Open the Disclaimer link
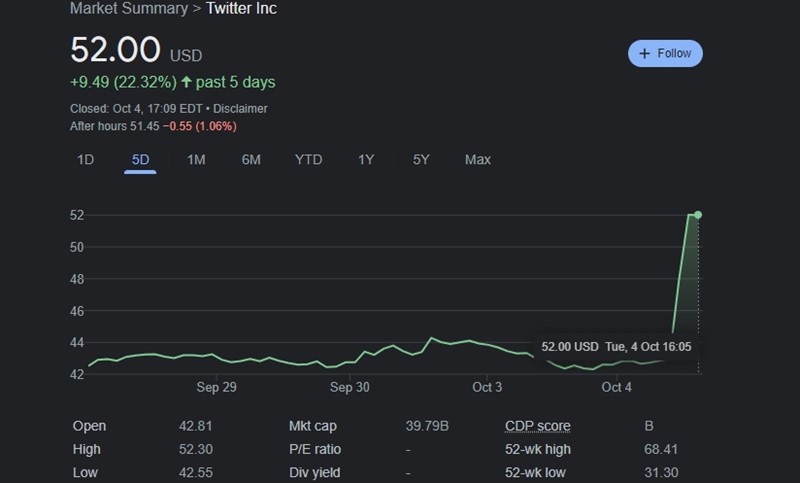The image size is (800, 483). click(240, 108)
